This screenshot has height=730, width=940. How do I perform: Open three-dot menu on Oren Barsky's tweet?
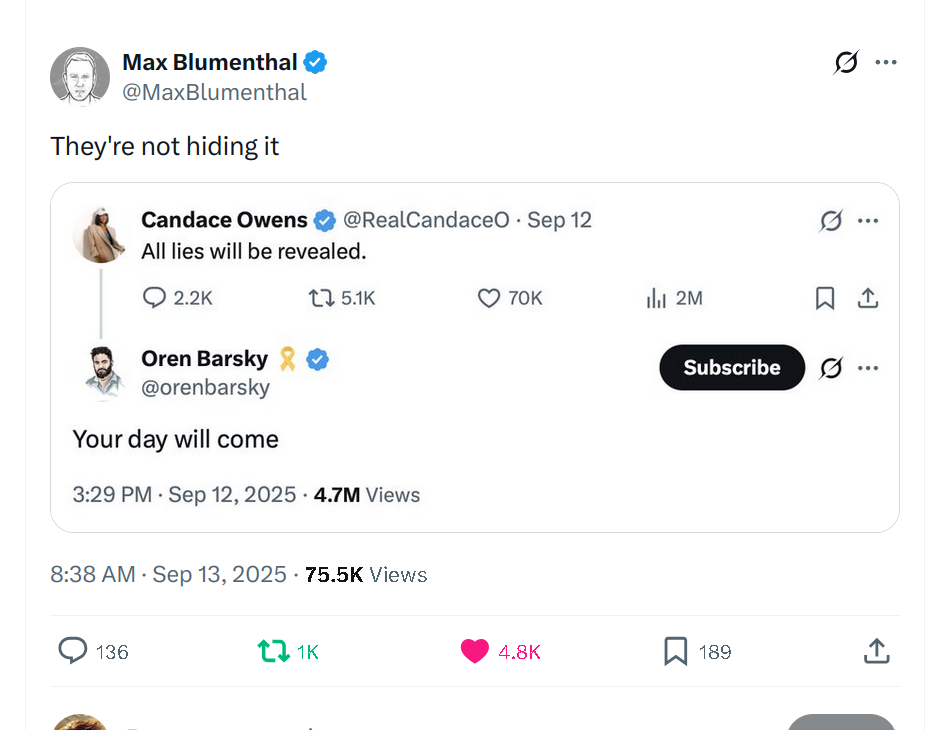click(x=868, y=368)
